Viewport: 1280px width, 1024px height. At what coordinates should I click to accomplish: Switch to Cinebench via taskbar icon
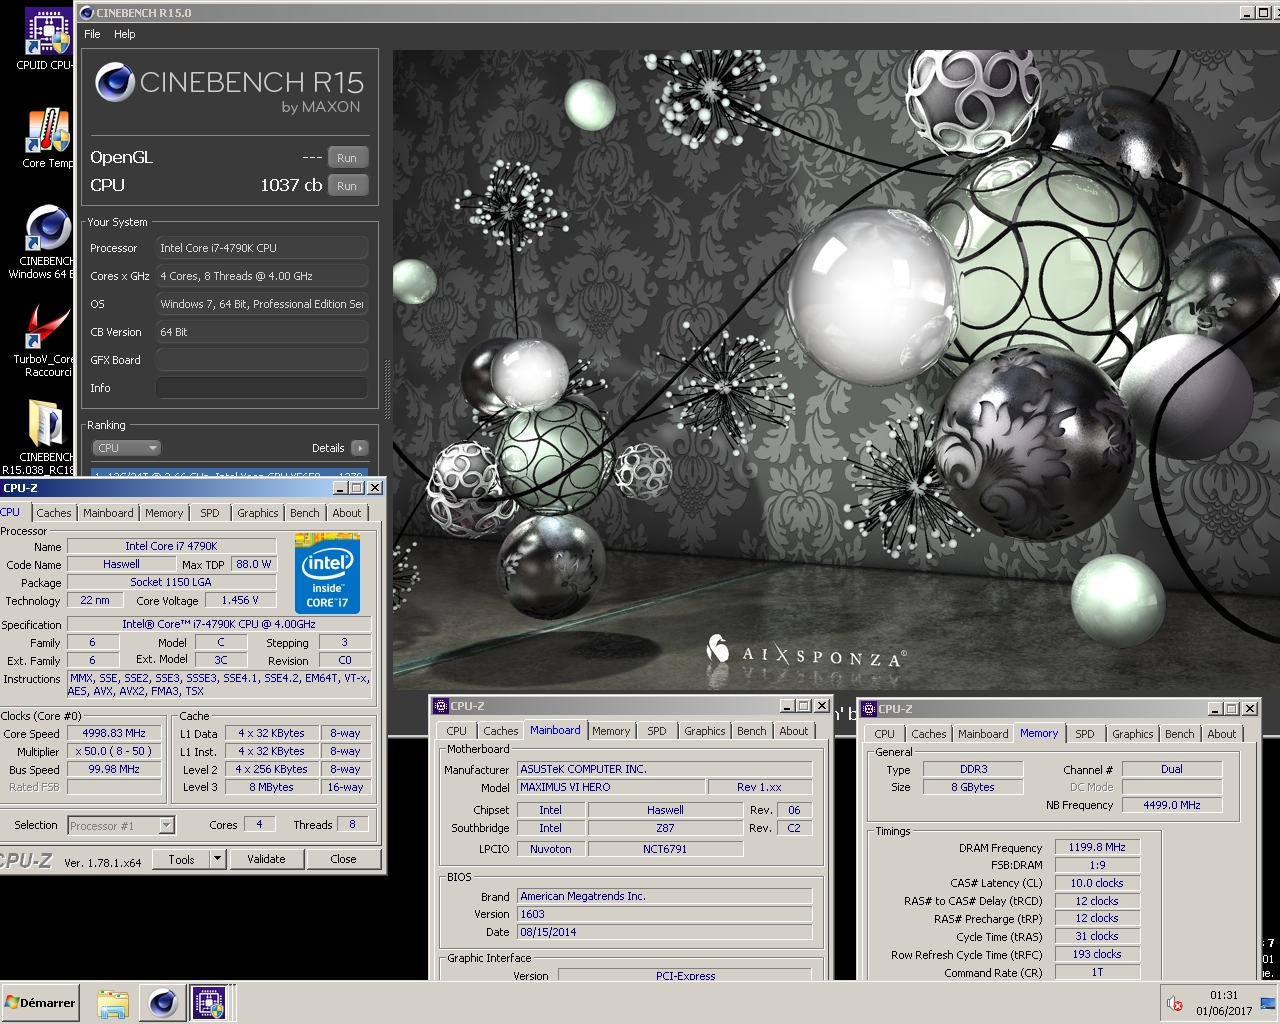click(x=162, y=1003)
